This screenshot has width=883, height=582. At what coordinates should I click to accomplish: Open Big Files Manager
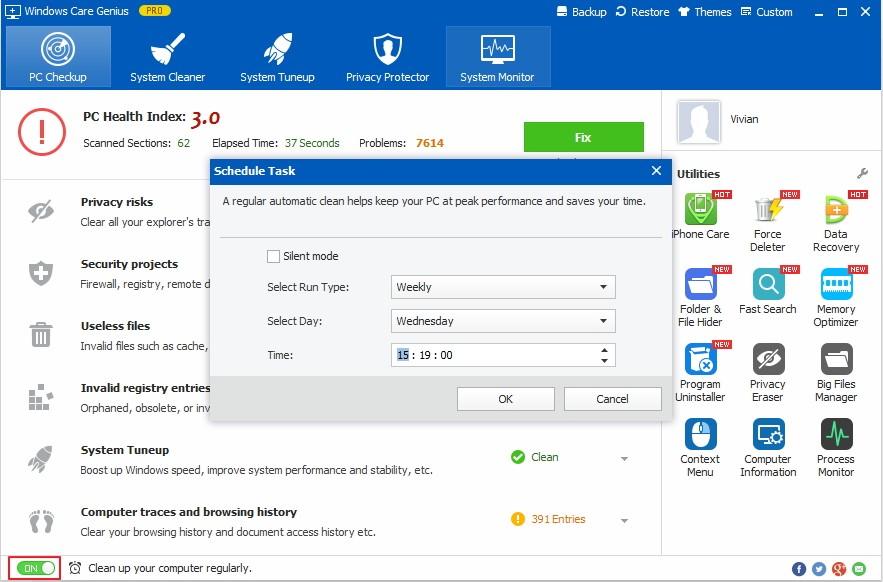pos(836,372)
